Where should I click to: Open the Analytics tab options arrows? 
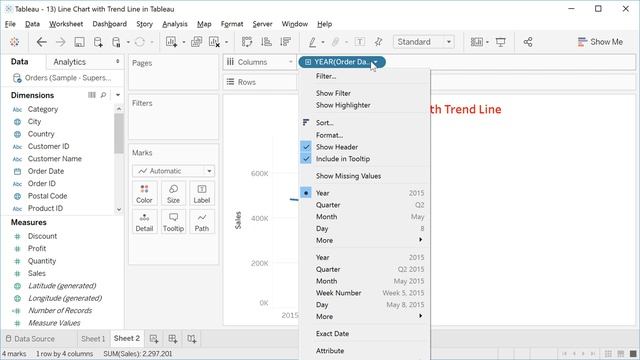pos(118,62)
